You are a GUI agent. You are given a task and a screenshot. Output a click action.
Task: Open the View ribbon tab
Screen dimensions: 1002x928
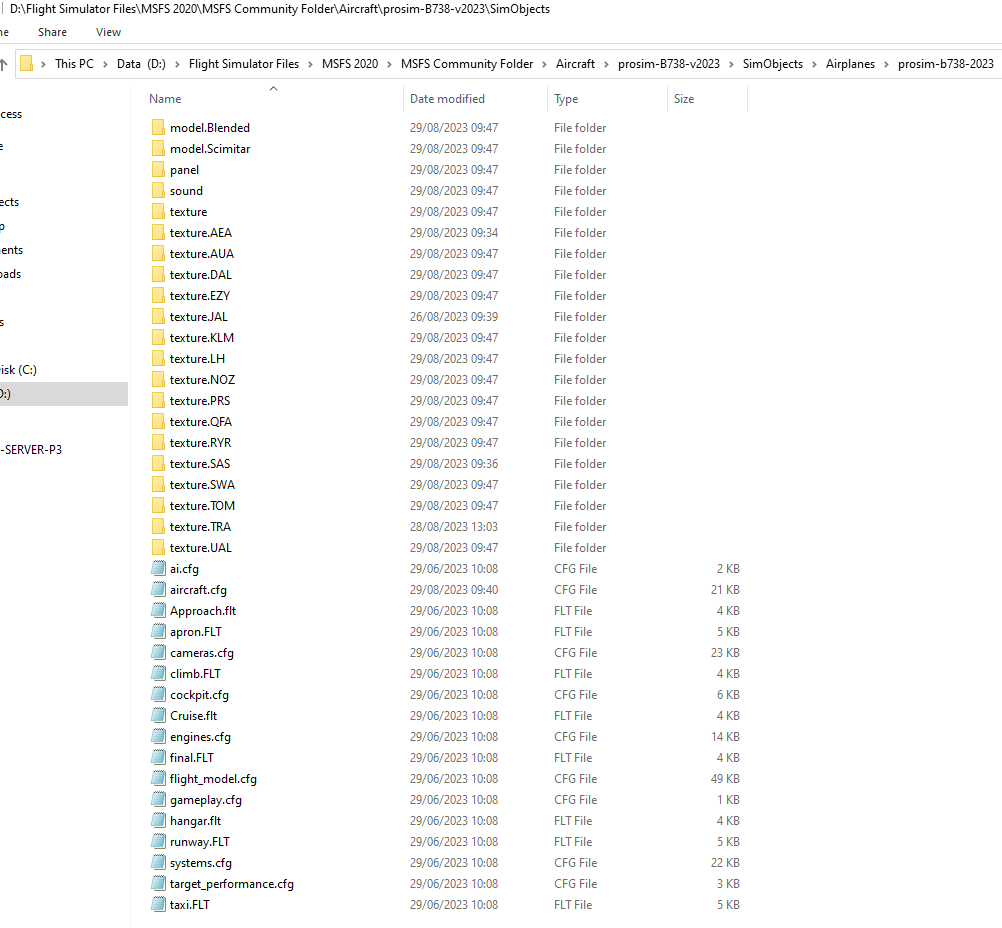[108, 32]
